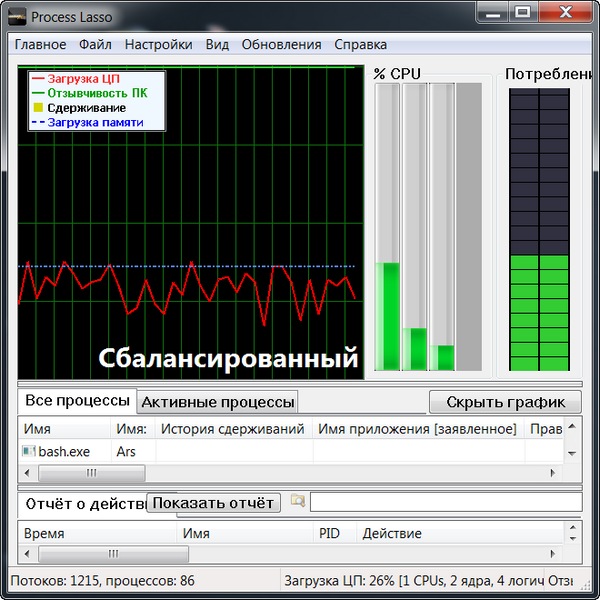Open the Справка menu

coord(360,44)
